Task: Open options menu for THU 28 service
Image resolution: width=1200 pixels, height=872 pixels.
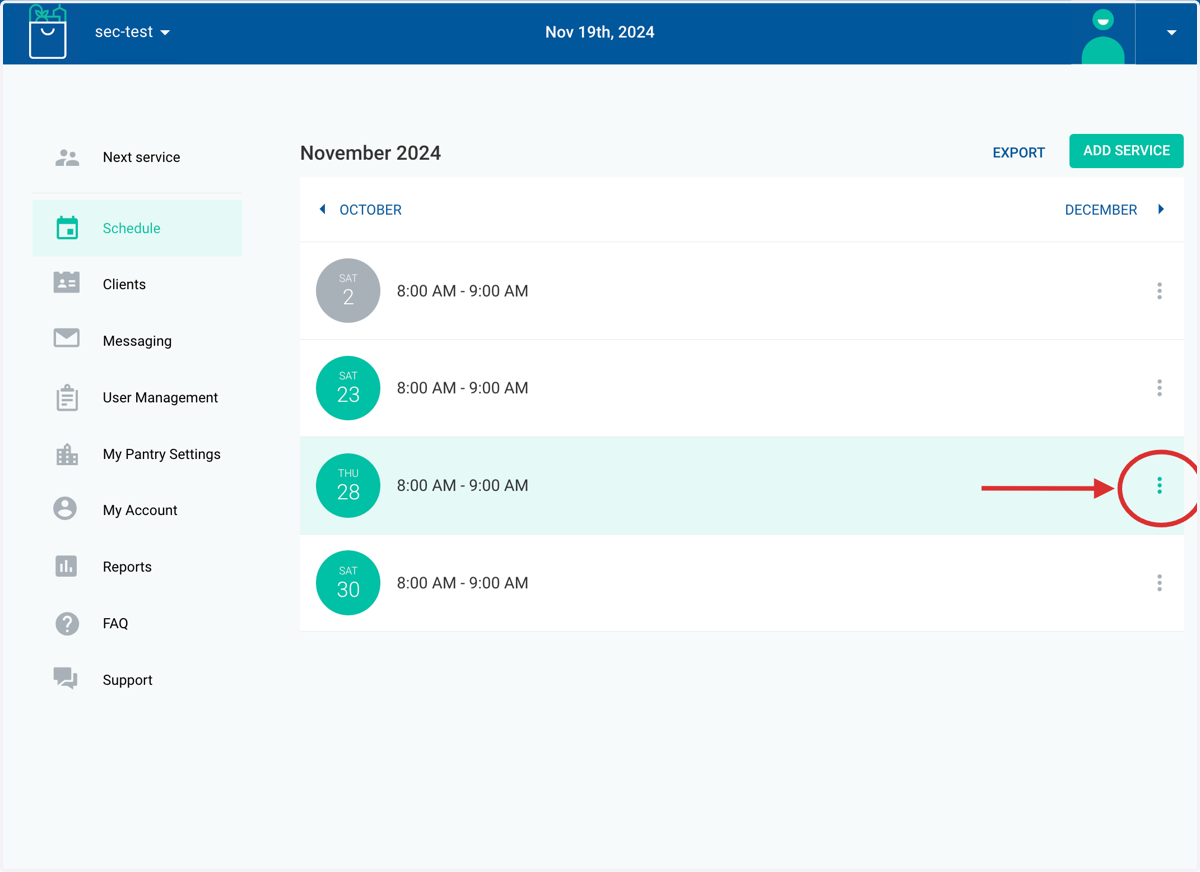Action: [x=1159, y=485]
